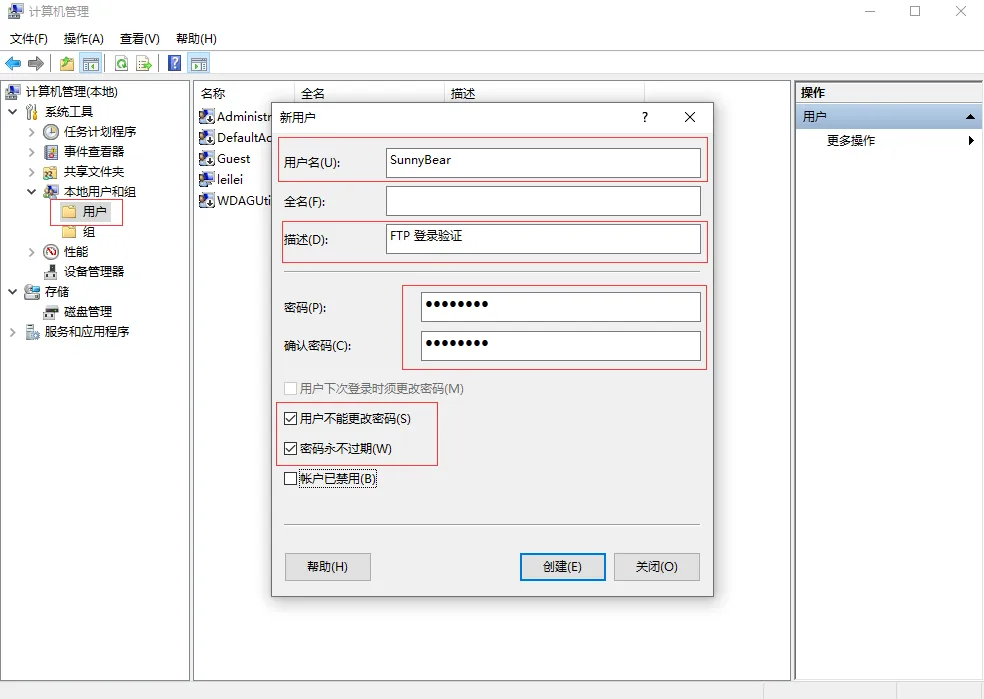This screenshot has height=699, width=984.
Task: Select the Disk Management icon
Action: point(51,312)
